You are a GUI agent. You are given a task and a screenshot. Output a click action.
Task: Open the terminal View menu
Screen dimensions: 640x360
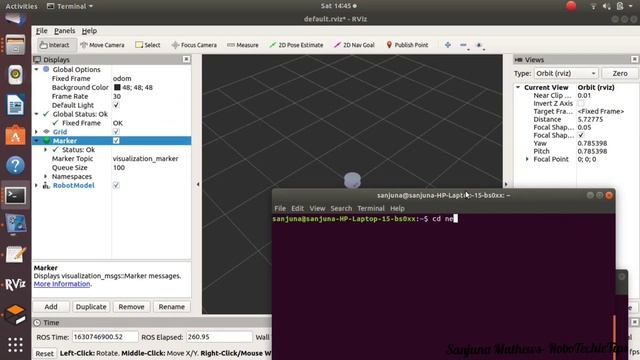click(x=317, y=208)
